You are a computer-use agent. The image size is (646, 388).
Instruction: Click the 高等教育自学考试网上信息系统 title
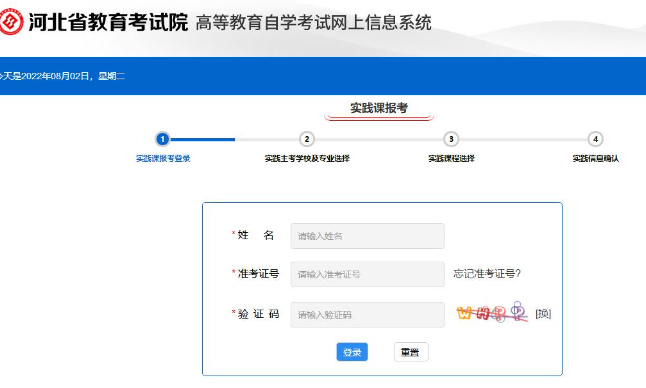[314, 23]
